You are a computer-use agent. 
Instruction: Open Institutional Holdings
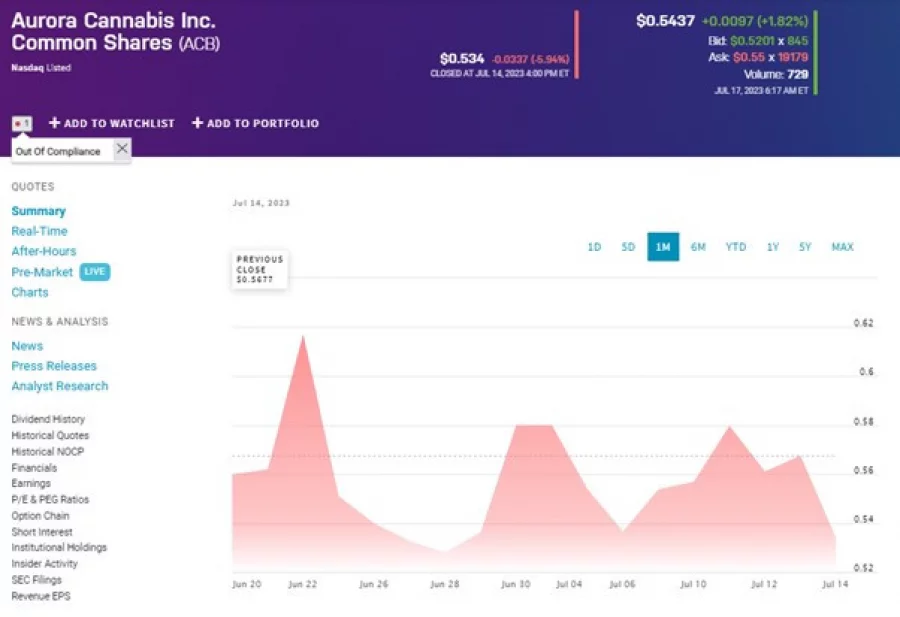[x=59, y=548]
